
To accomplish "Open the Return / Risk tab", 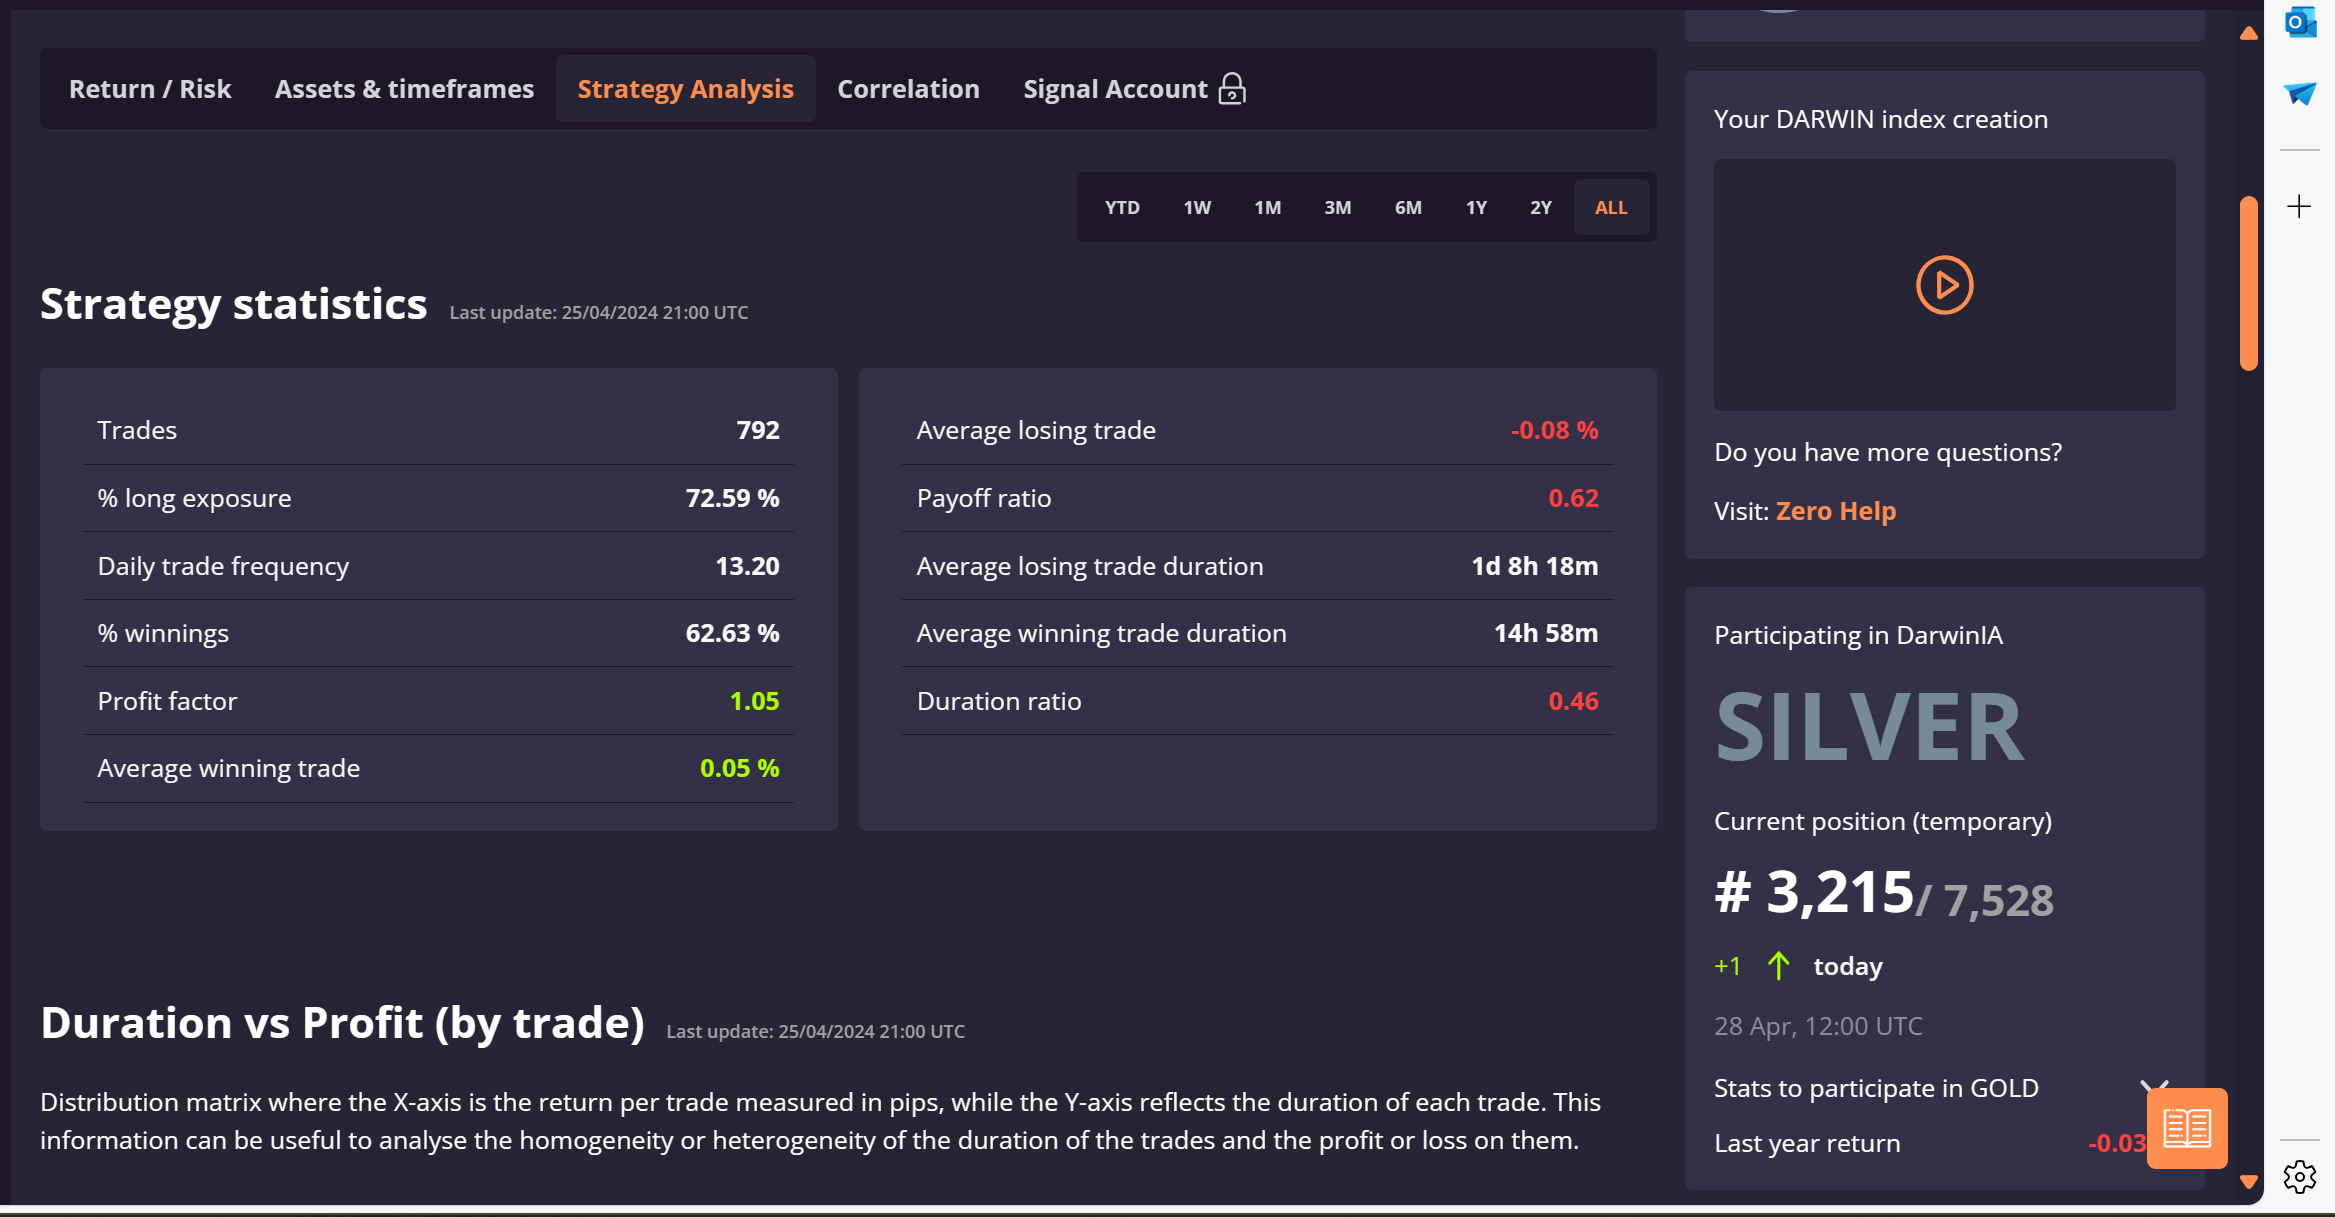I will pyautogui.click(x=150, y=89).
